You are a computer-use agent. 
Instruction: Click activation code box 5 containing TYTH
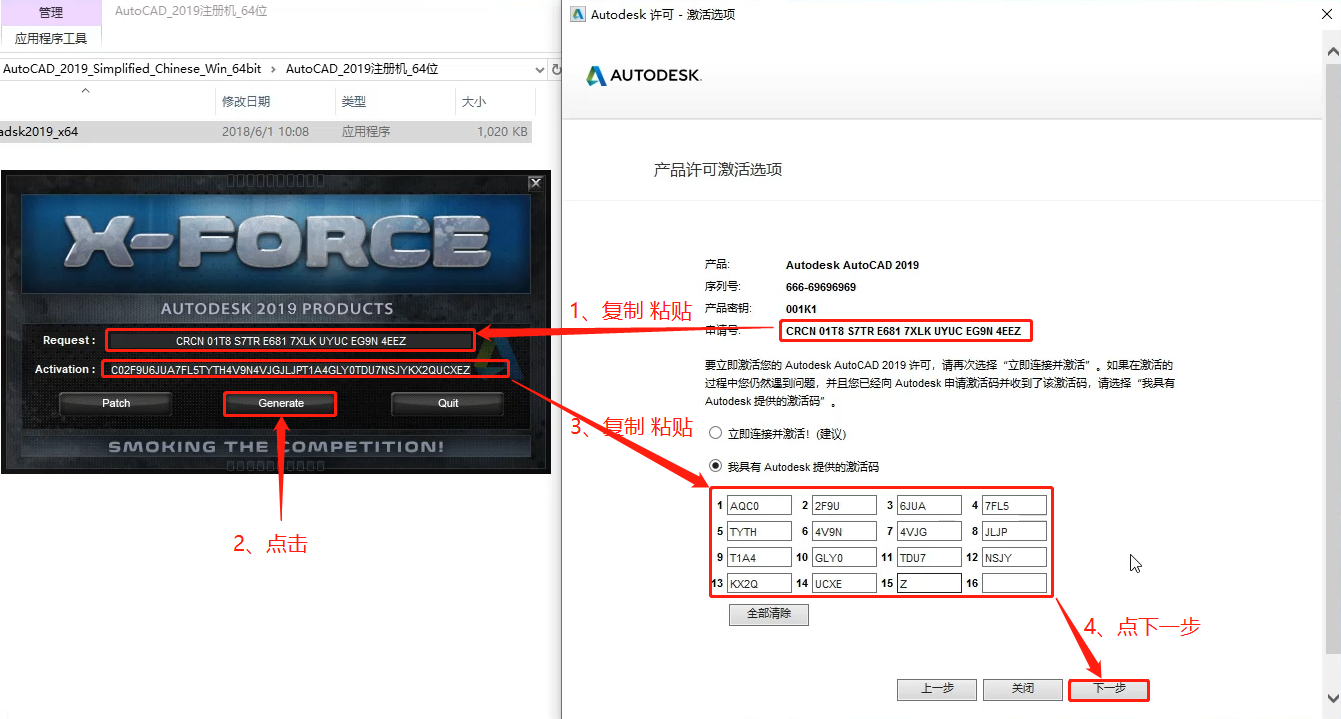pyautogui.click(x=759, y=531)
